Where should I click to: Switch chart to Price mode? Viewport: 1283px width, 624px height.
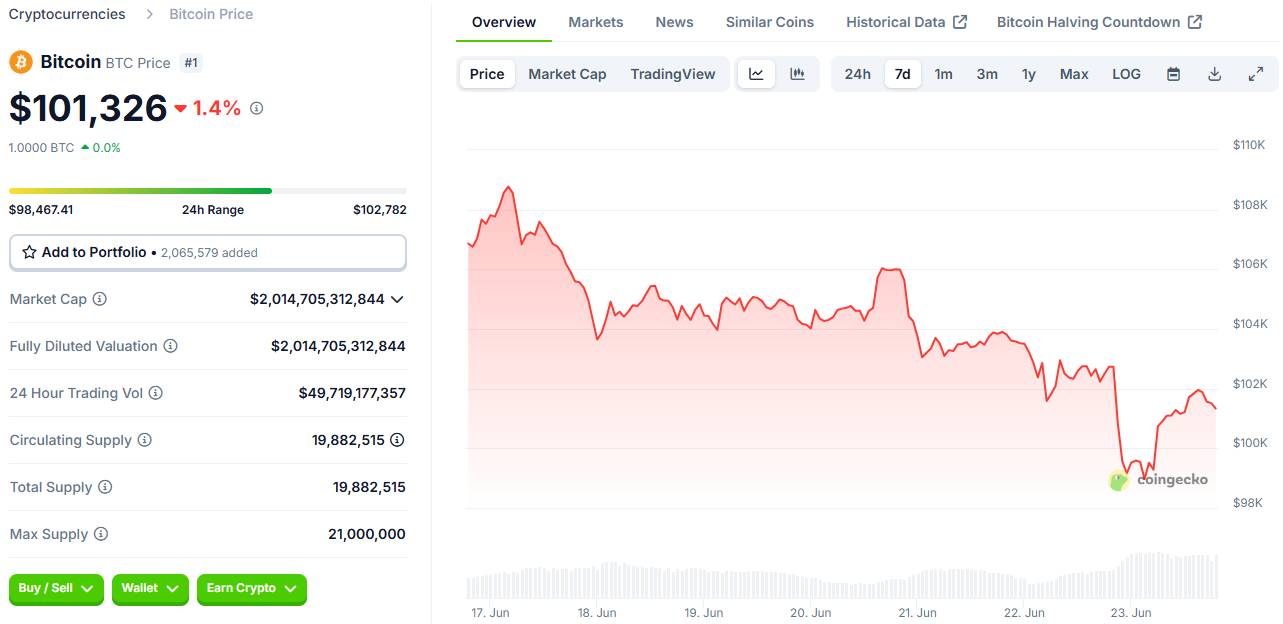click(x=487, y=74)
